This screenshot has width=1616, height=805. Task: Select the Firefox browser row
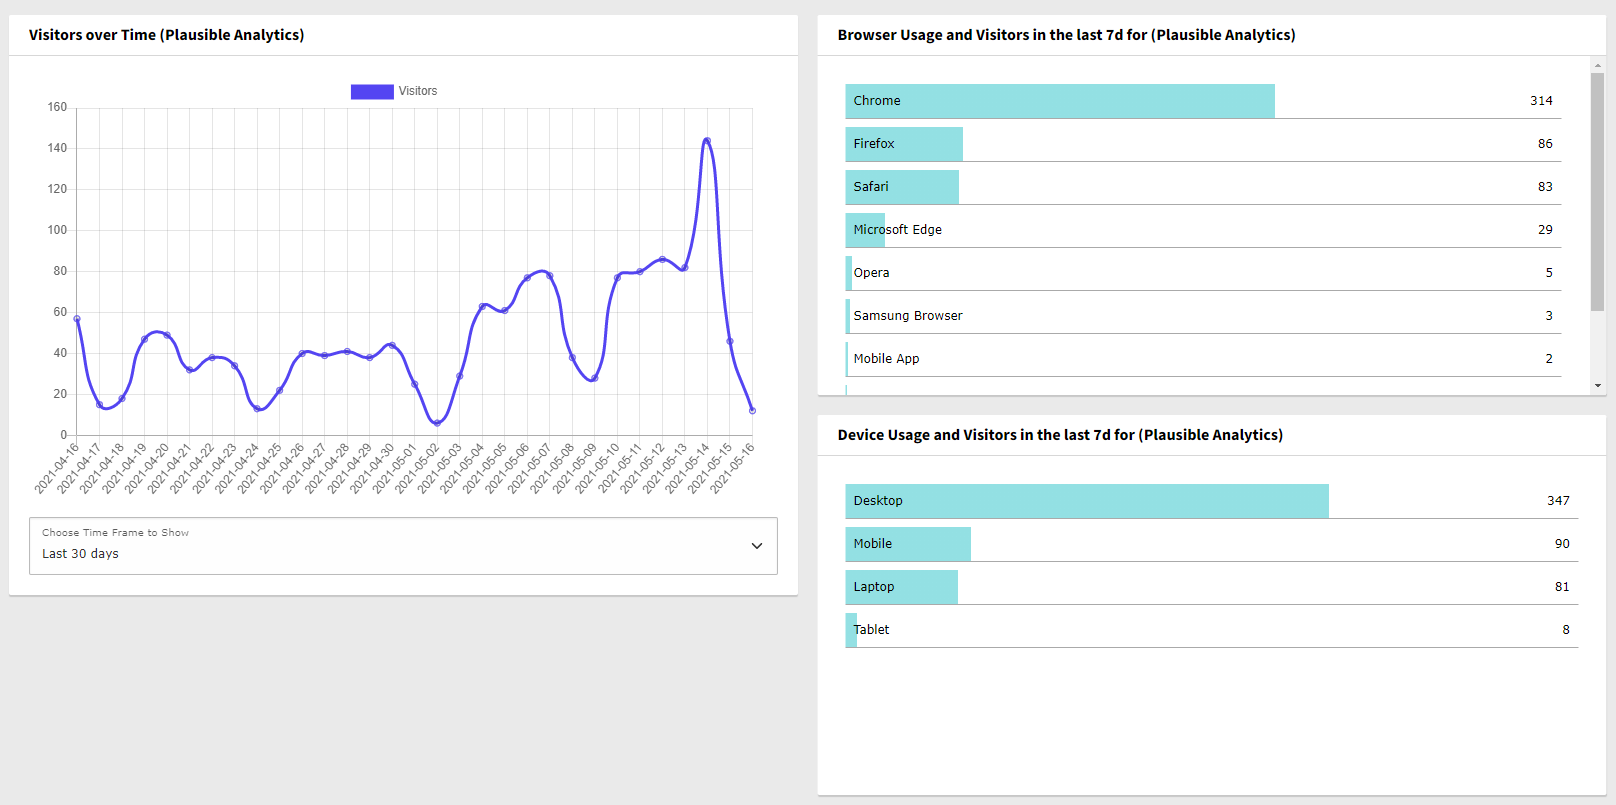1203,144
